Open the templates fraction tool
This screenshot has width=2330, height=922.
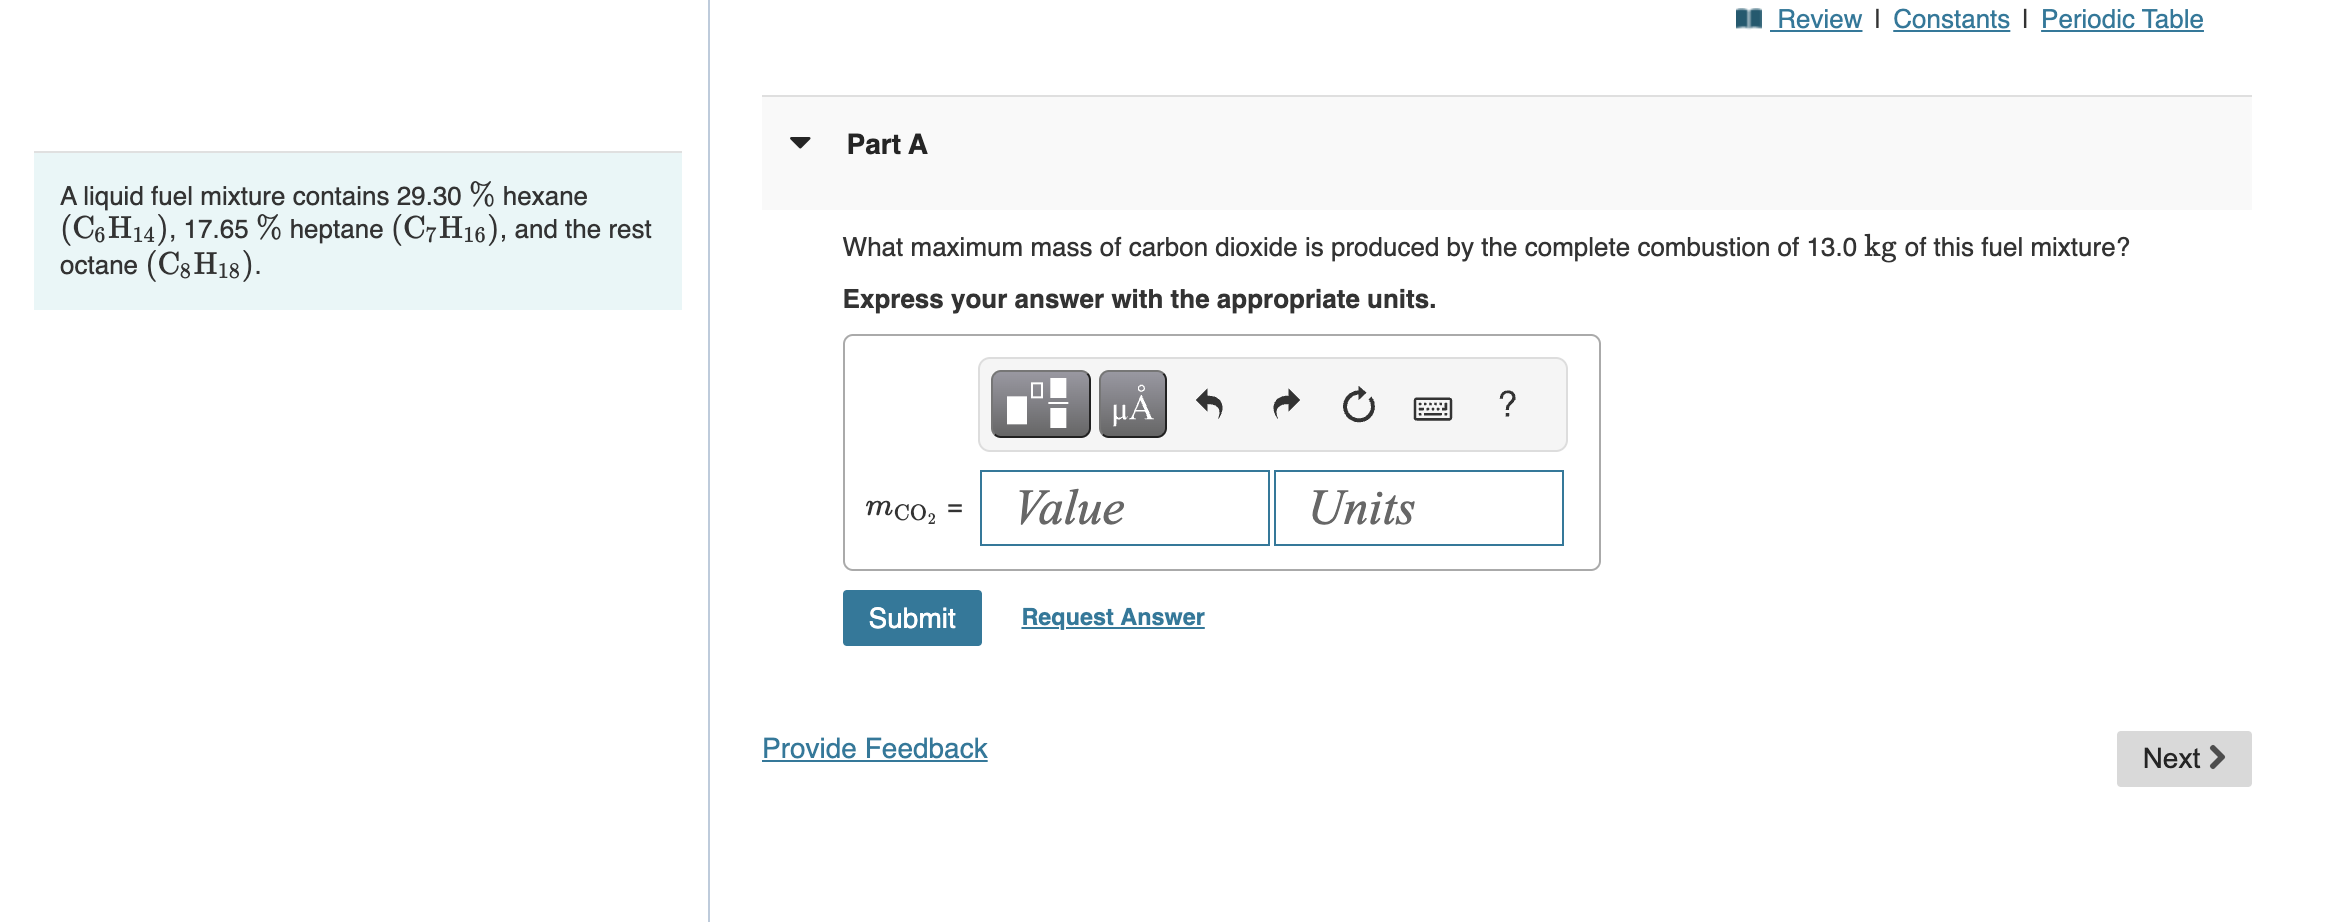tap(1040, 404)
